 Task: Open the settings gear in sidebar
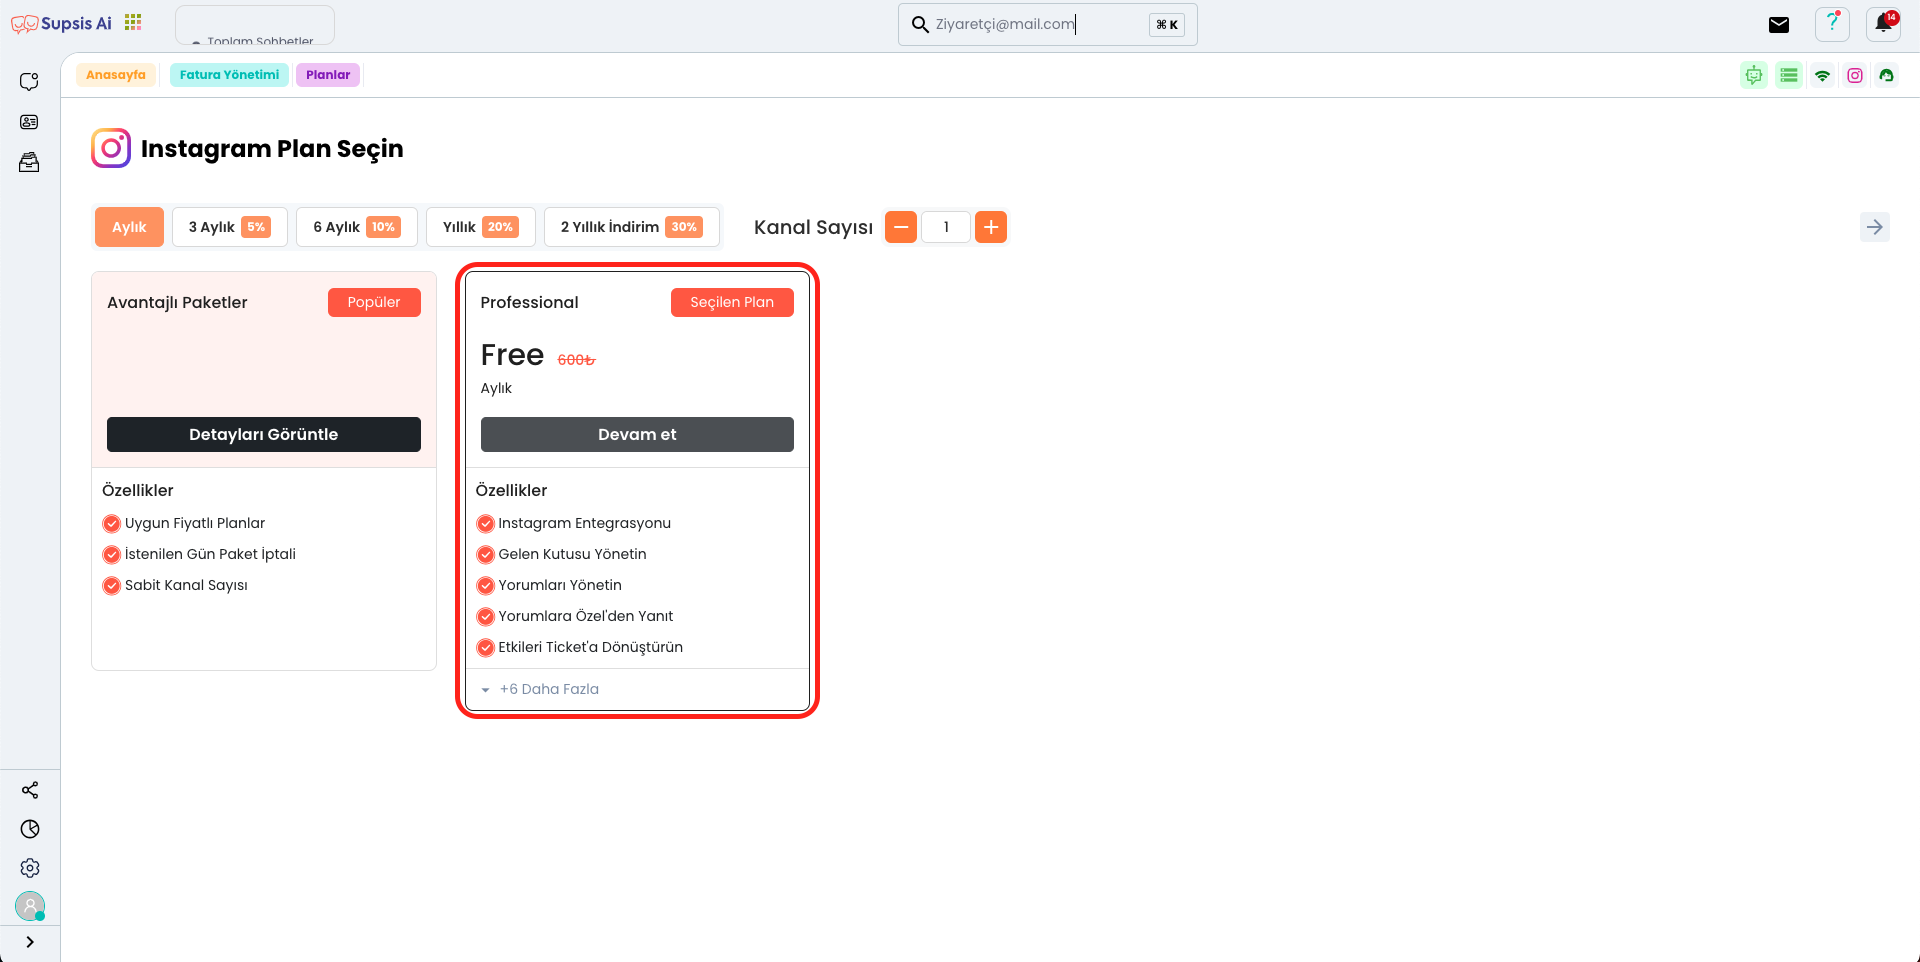tap(30, 868)
